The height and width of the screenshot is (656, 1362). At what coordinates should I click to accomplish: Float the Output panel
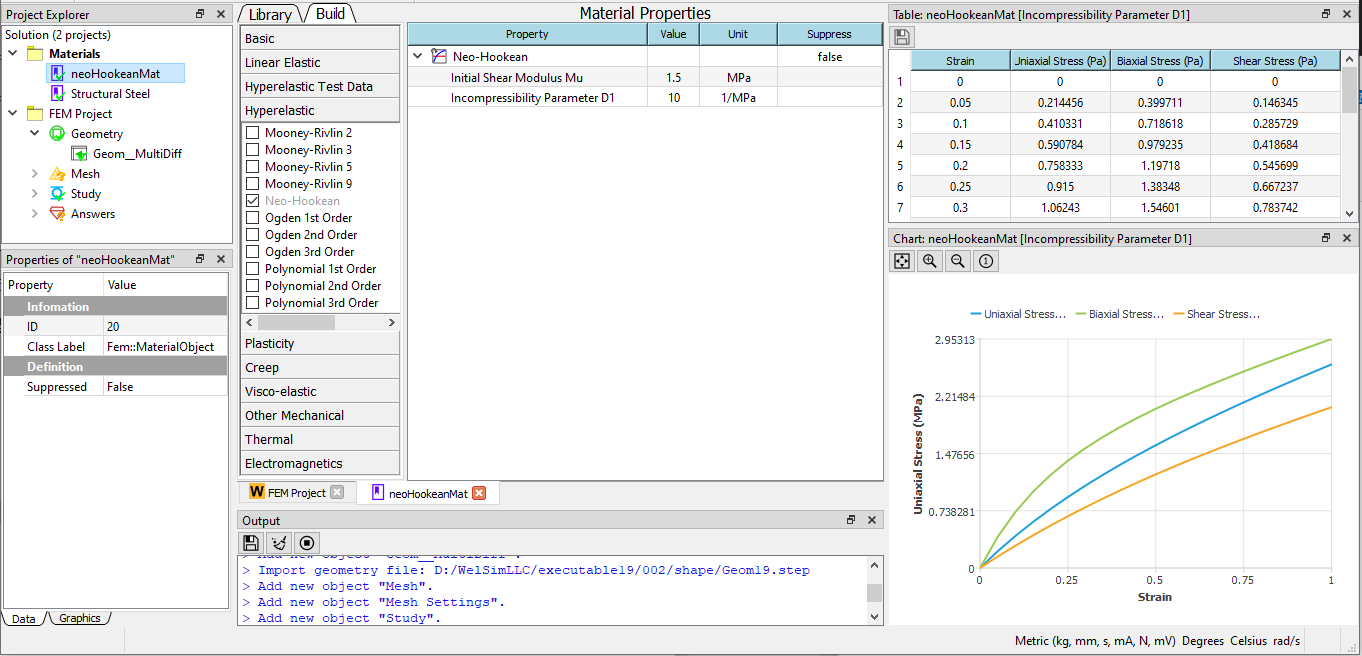click(x=851, y=520)
